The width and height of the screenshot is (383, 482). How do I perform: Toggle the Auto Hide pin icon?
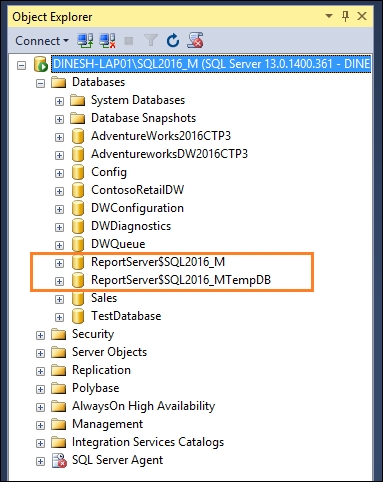(x=345, y=16)
